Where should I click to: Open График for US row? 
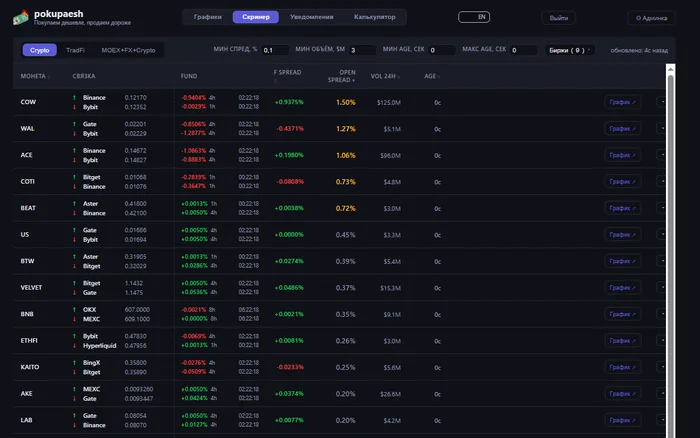[x=622, y=234]
